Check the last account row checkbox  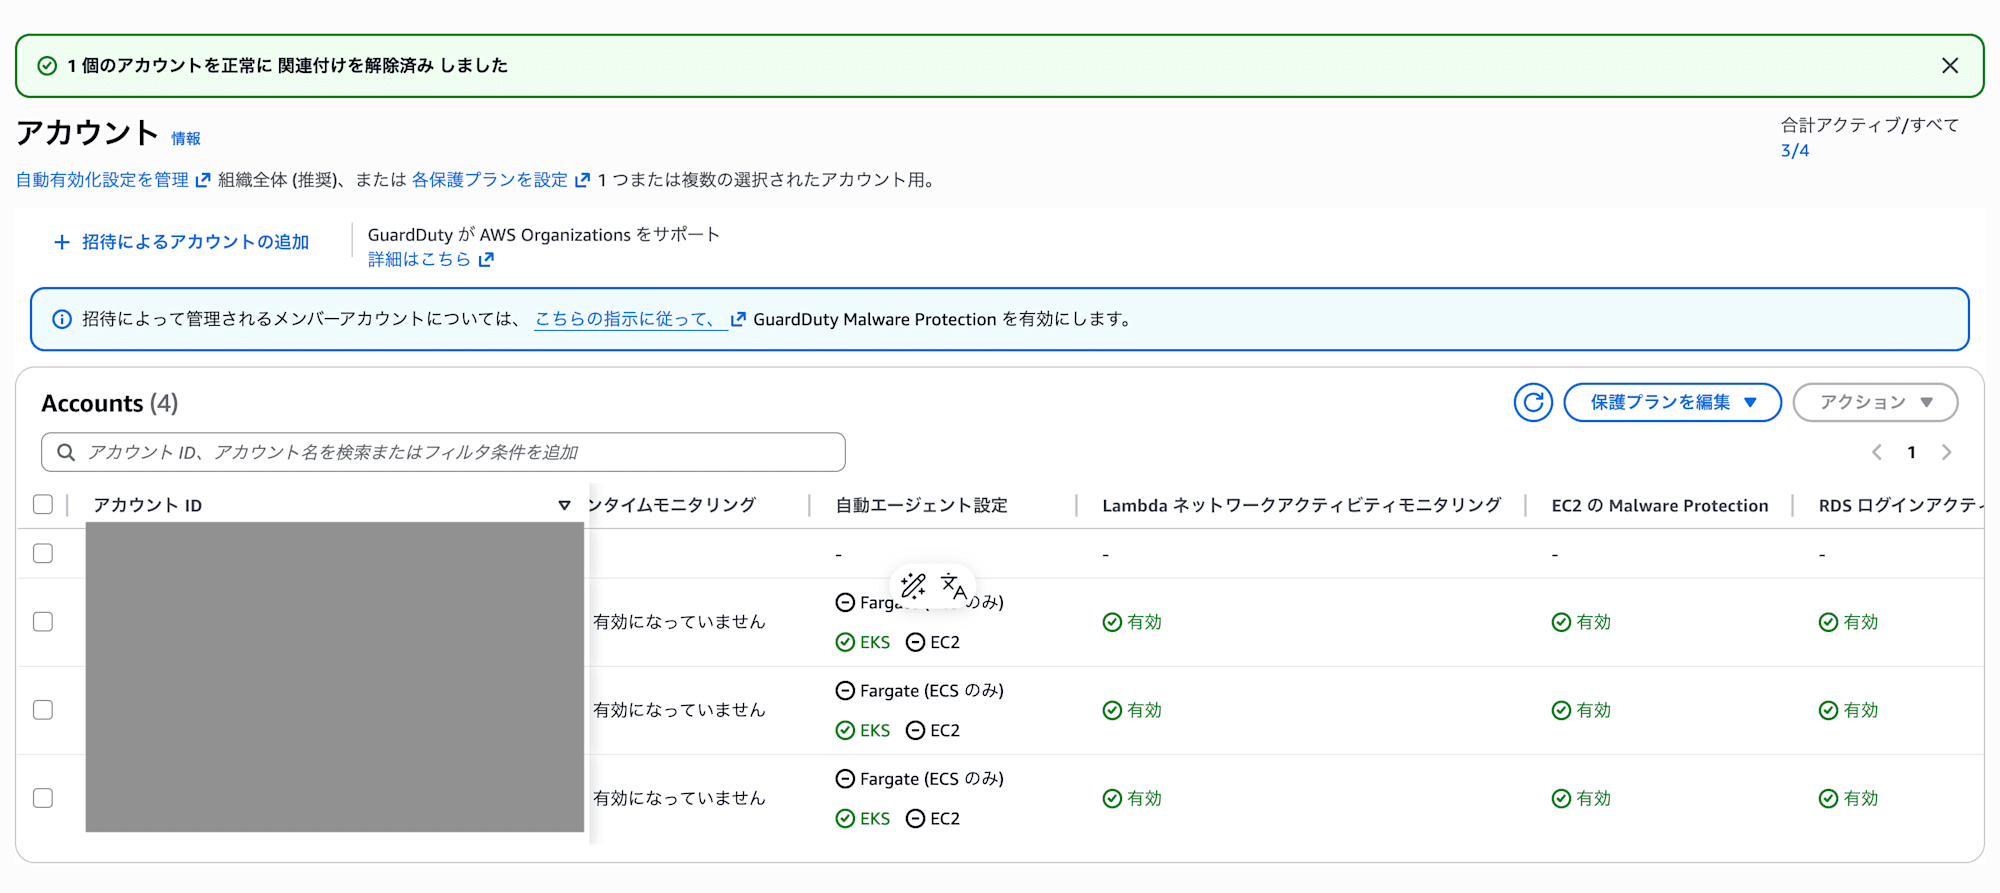tap(43, 798)
